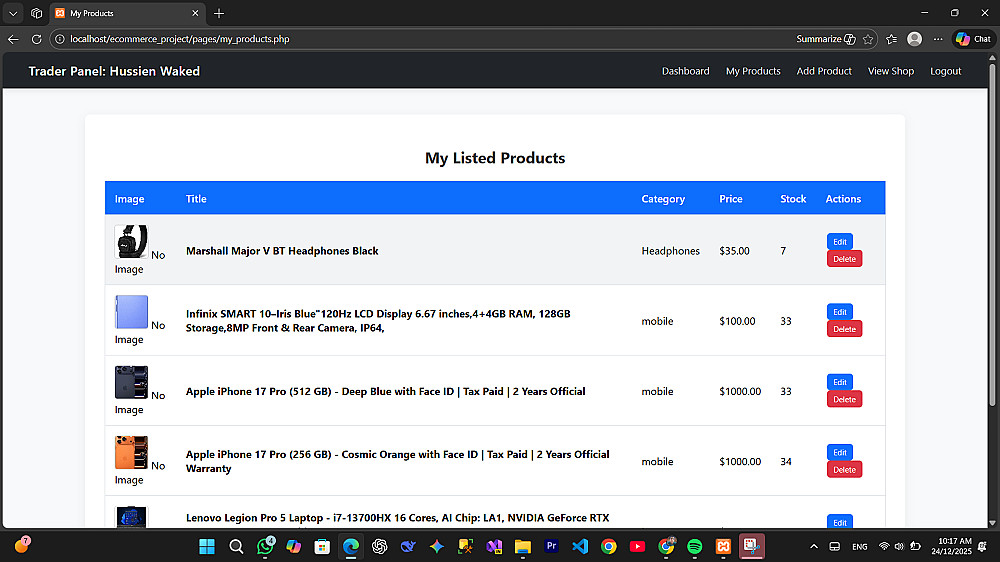The width and height of the screenshot is (1000, 562).
Task: Delete the iPhone 17 Pro 256 GB product
Action: [x=844, y=469]
